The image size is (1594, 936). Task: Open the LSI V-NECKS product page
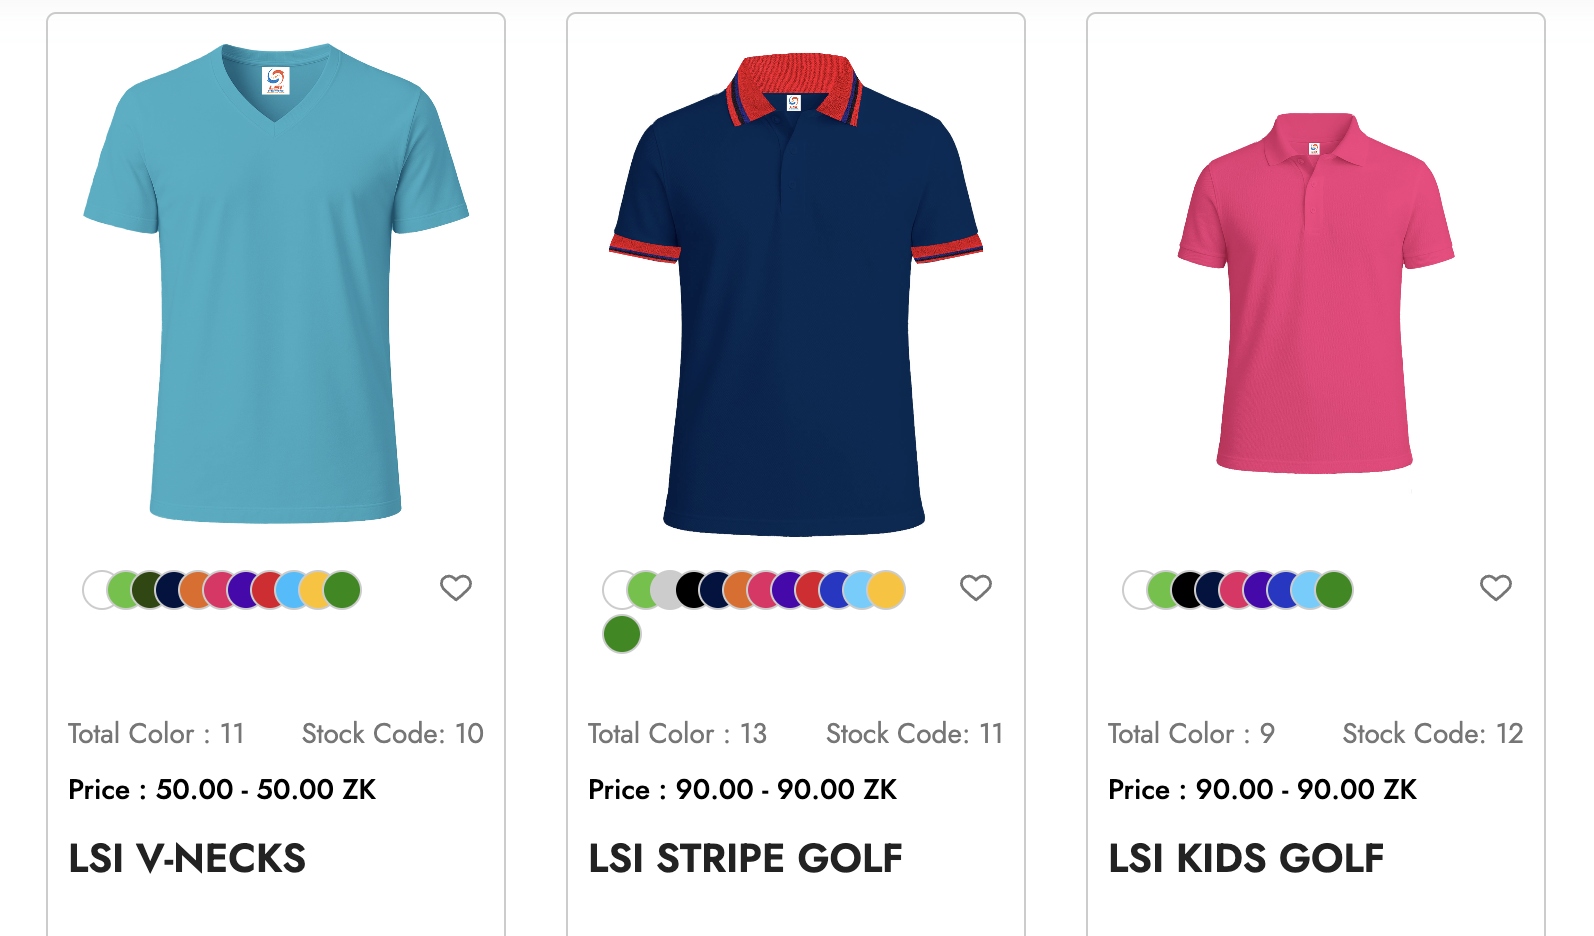[186, 858]
